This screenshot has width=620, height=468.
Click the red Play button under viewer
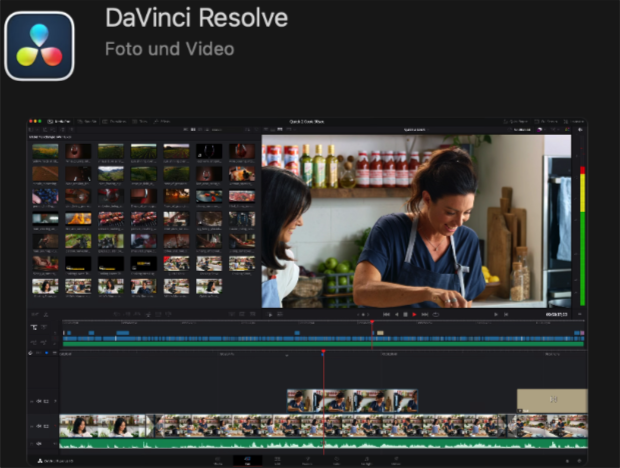[x=414, y=315]
